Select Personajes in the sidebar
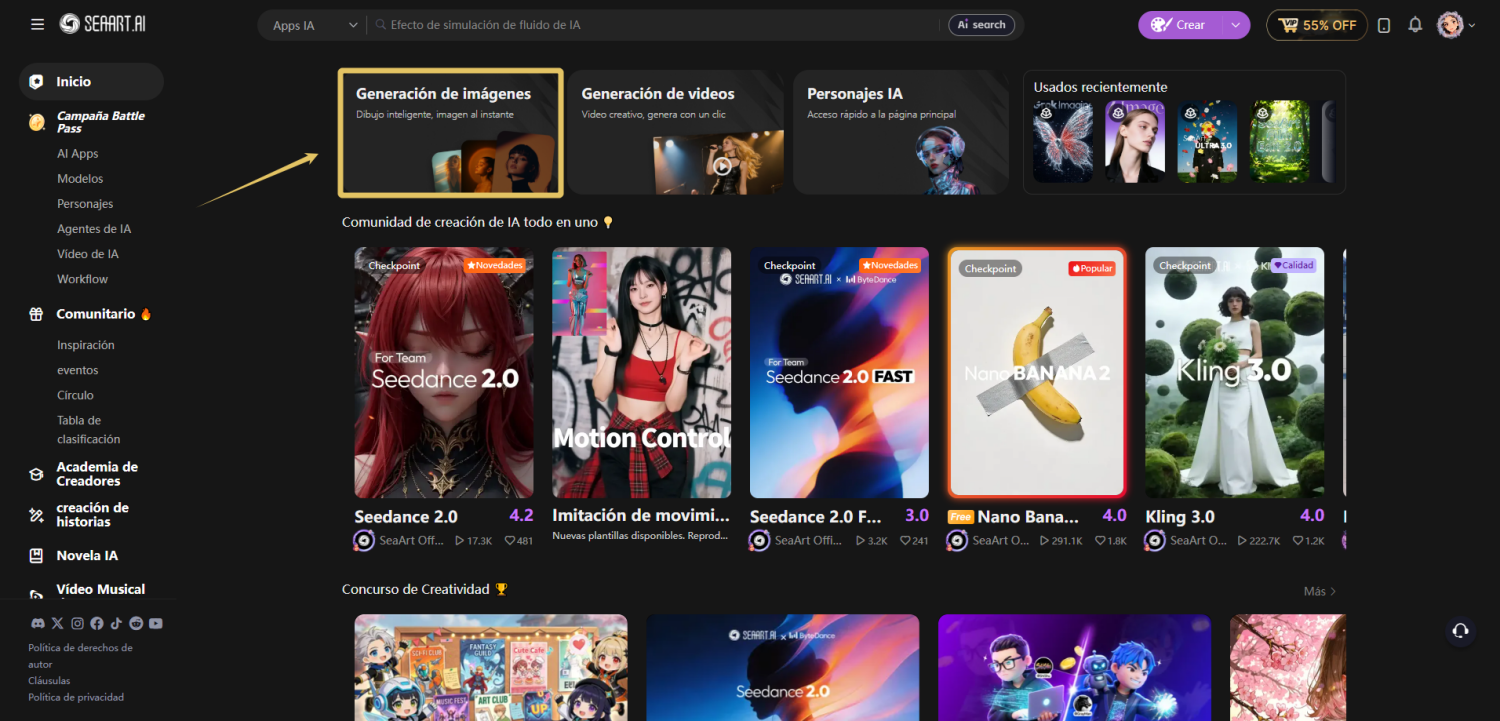Viewport: 1500px width, 721px height. [x=85, y=204]
